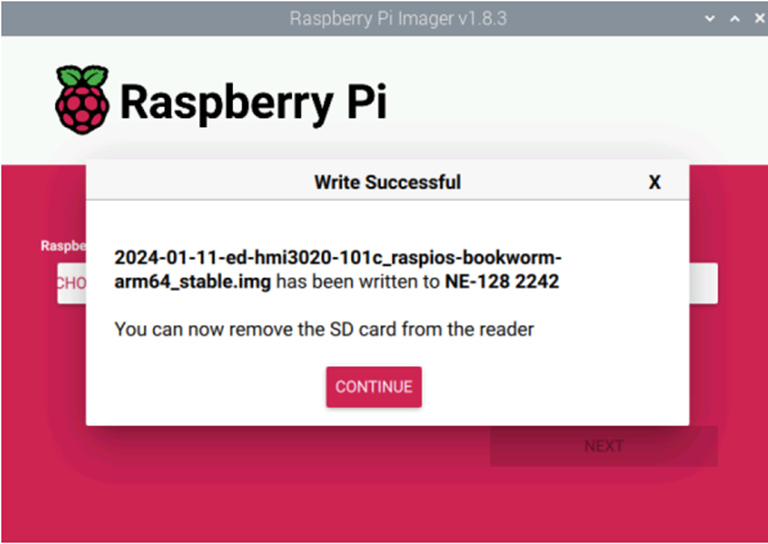Click the Raspberry Pi heading text
This screenshot has width=768, height=544.
click(x=254, y=102)
